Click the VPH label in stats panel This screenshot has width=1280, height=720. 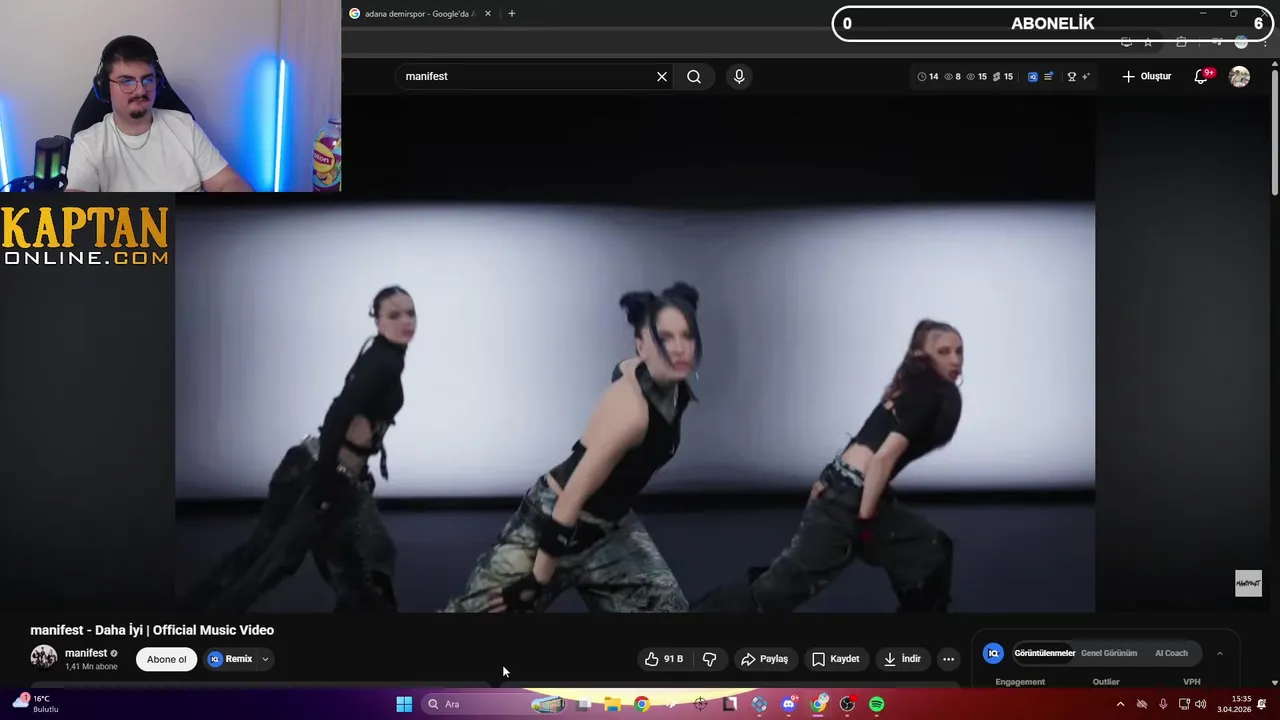[x=1191, y=682]
